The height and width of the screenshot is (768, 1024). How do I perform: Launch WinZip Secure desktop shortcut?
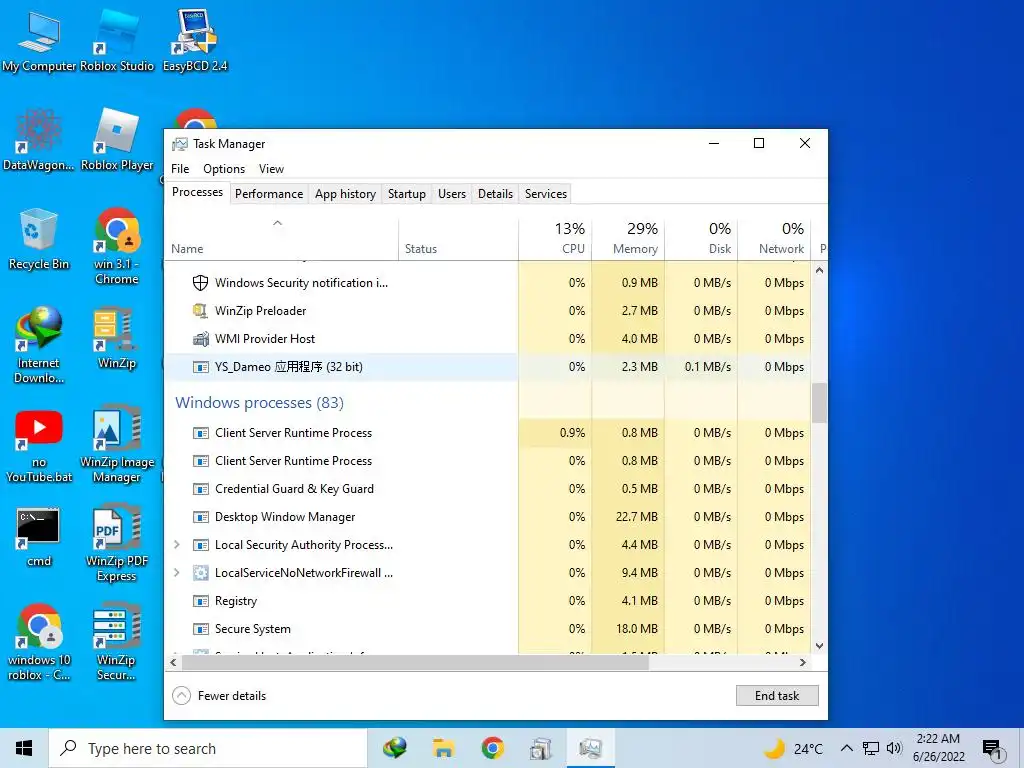coord(117,643)
